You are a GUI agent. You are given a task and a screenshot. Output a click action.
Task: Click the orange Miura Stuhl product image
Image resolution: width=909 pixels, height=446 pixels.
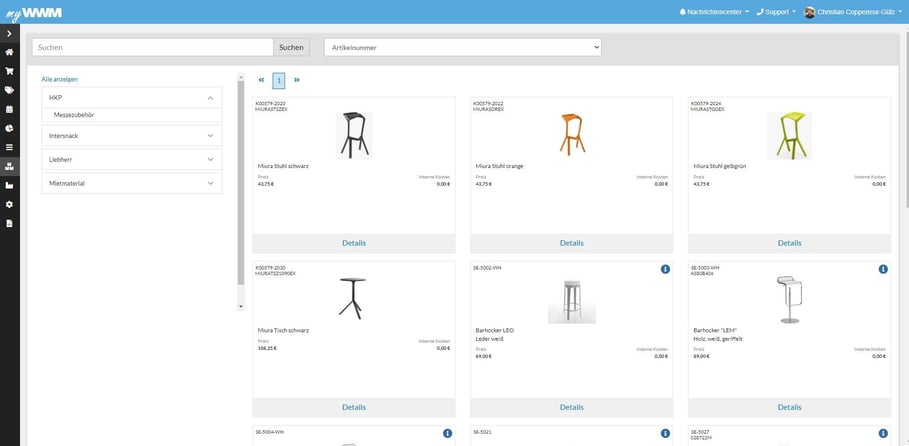click(572, 135)
